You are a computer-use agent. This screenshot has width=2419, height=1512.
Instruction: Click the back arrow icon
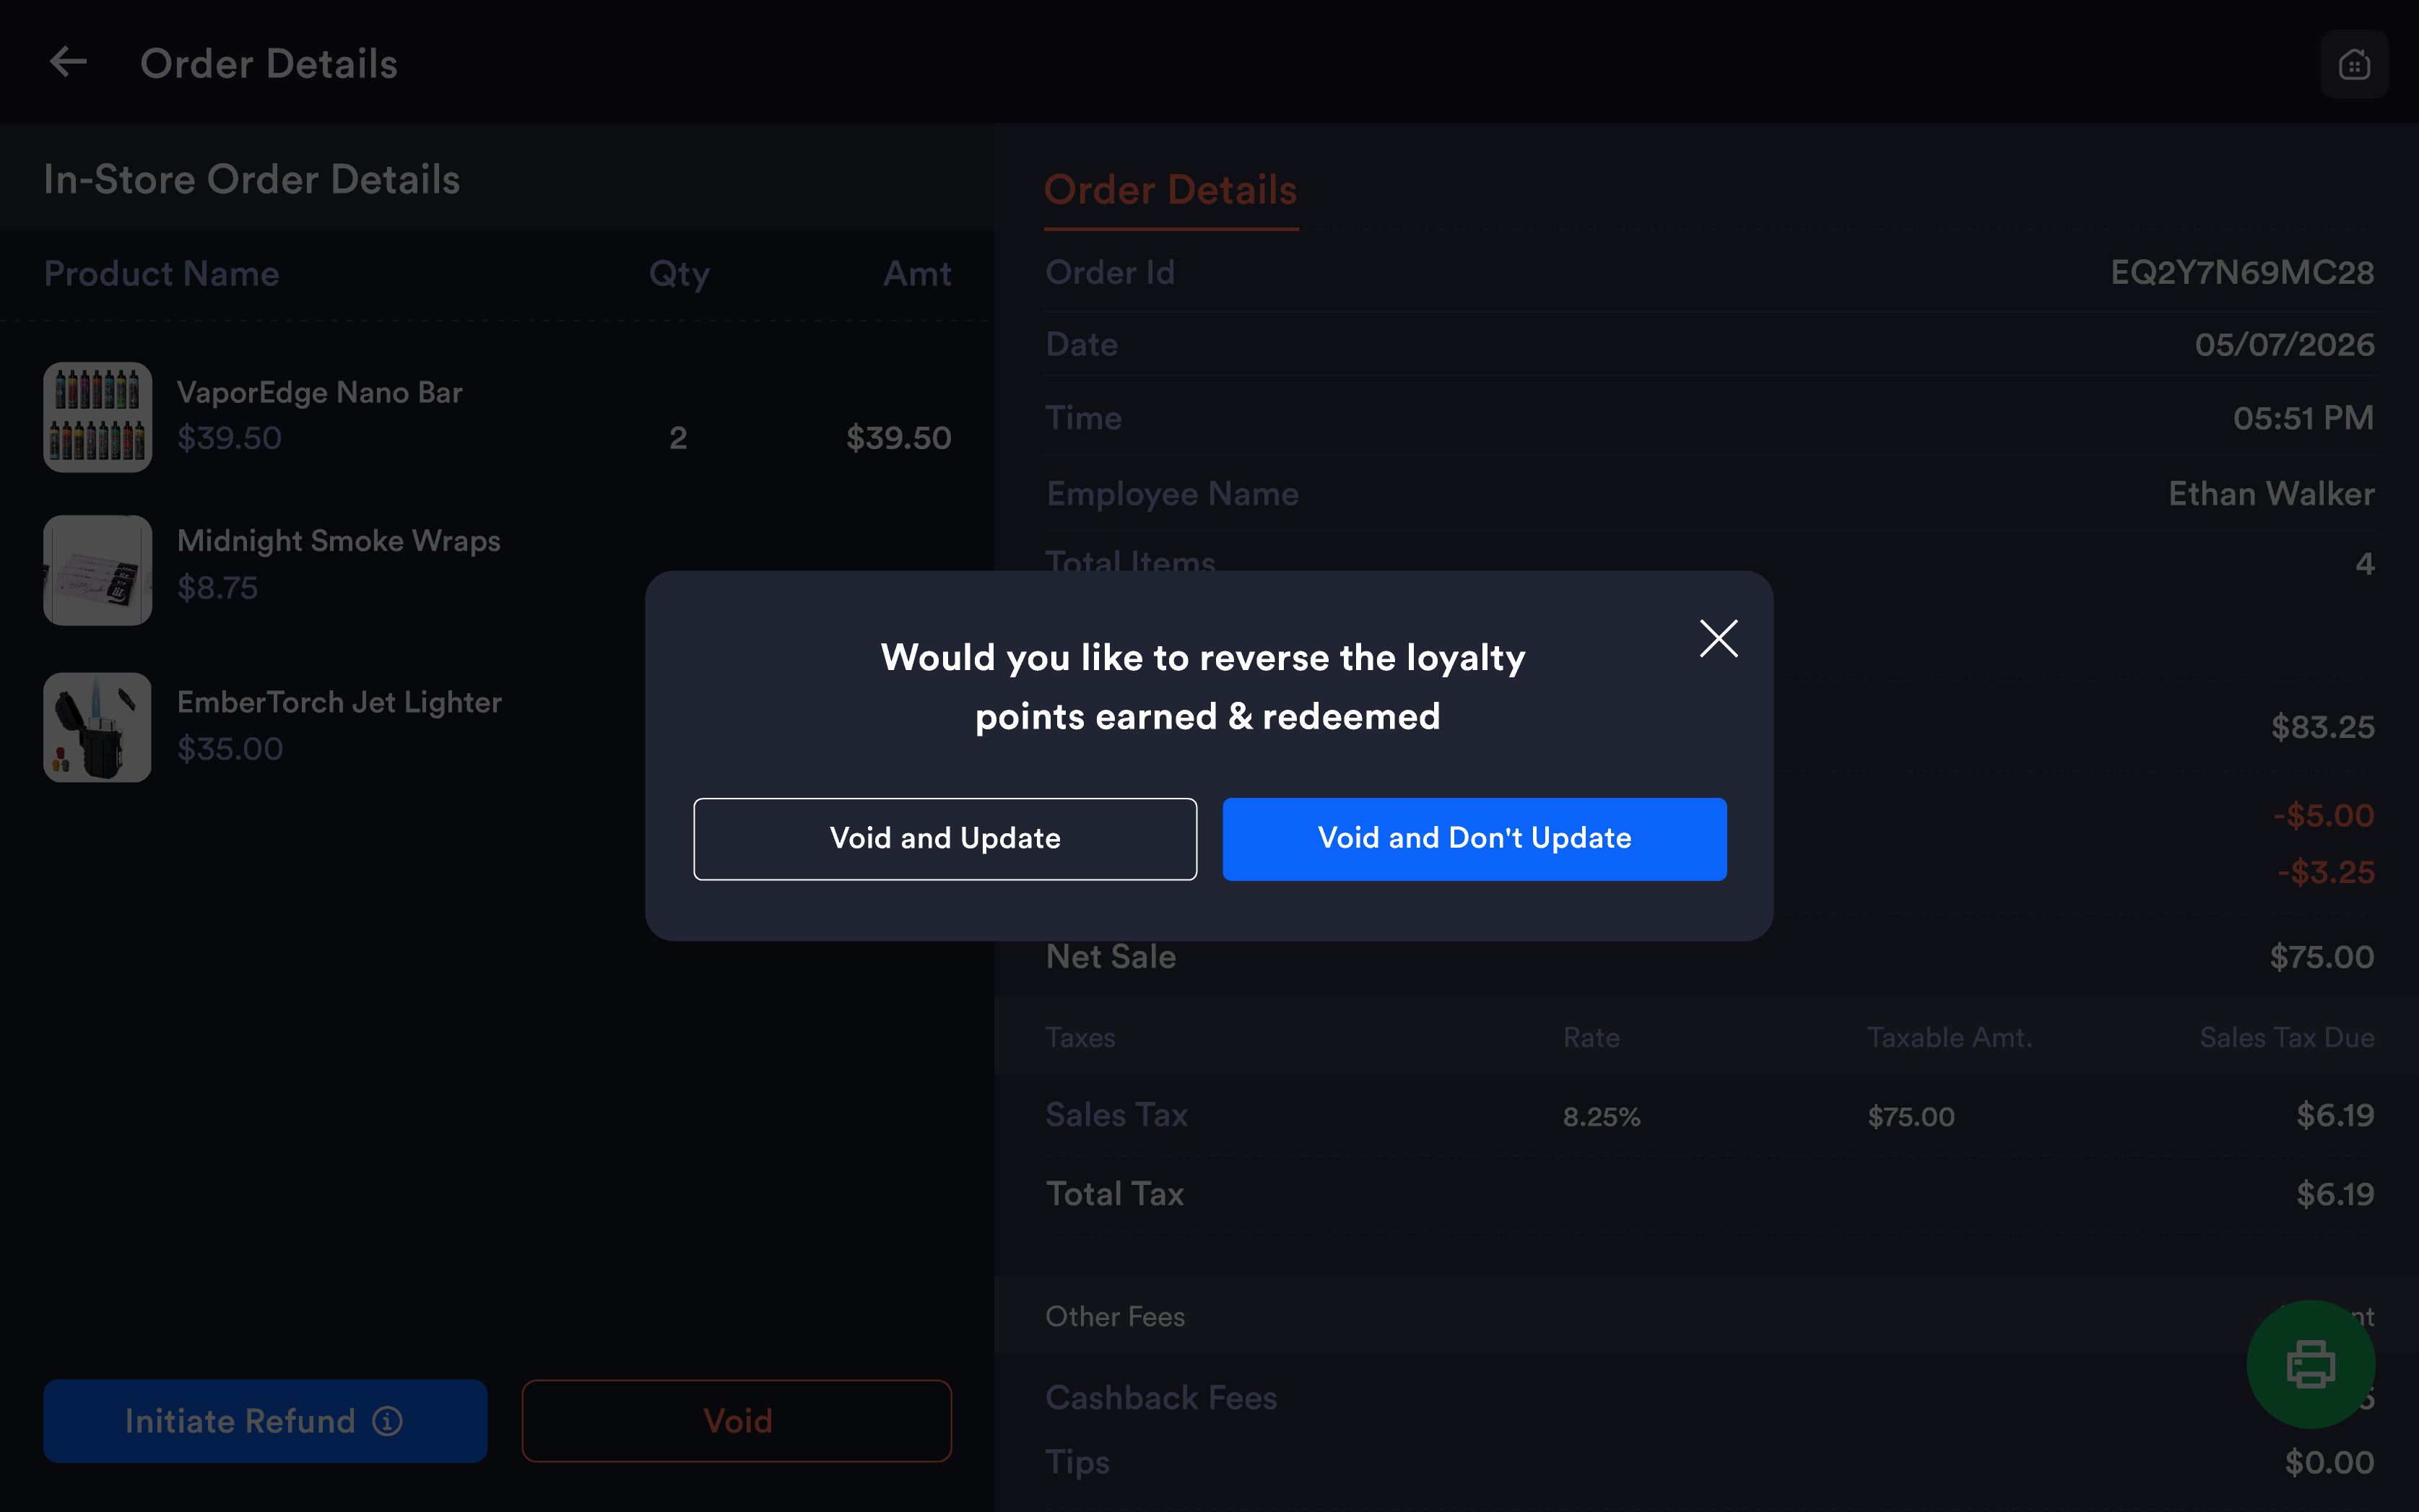coord(68,63)
